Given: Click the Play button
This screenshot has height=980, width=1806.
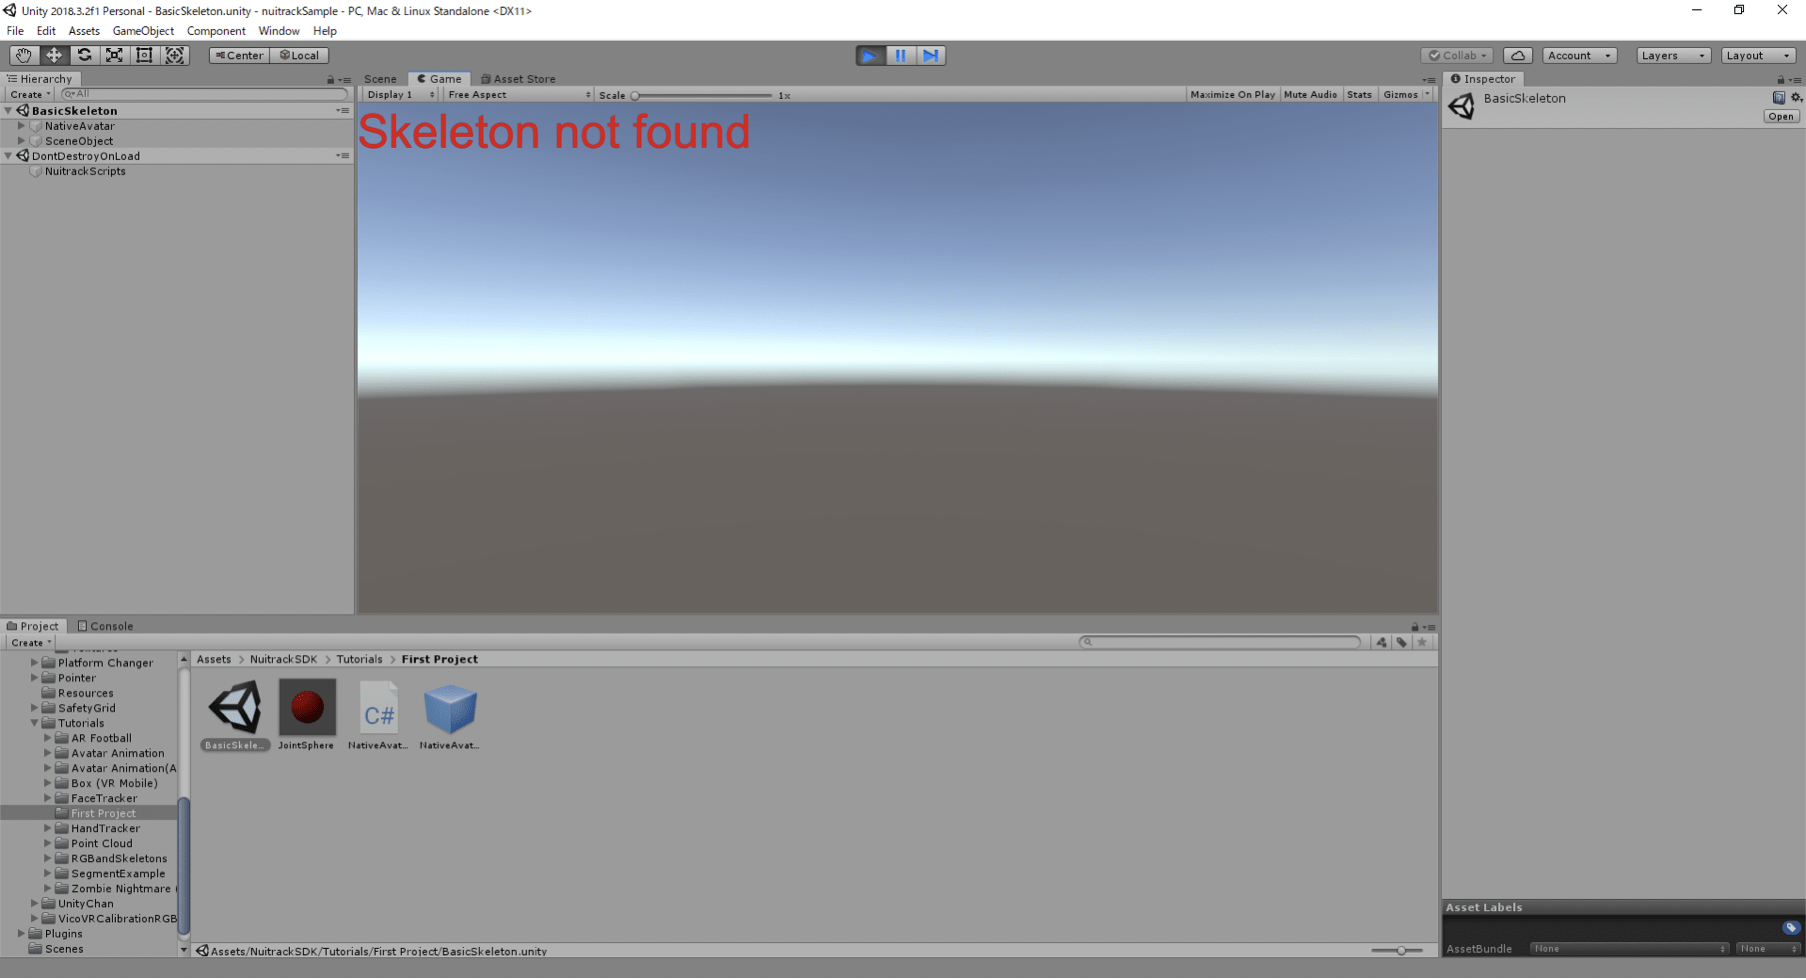Looking at the screenshot, I should 870,56.
